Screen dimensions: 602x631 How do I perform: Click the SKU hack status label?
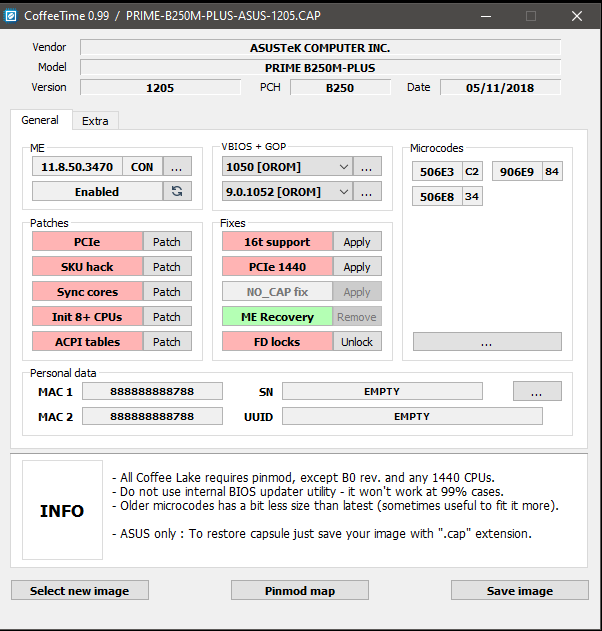87,266
